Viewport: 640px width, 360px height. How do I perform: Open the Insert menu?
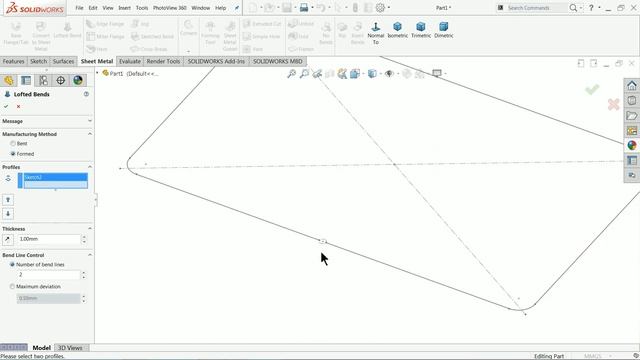pyautogui.click(x=124, y=8)
